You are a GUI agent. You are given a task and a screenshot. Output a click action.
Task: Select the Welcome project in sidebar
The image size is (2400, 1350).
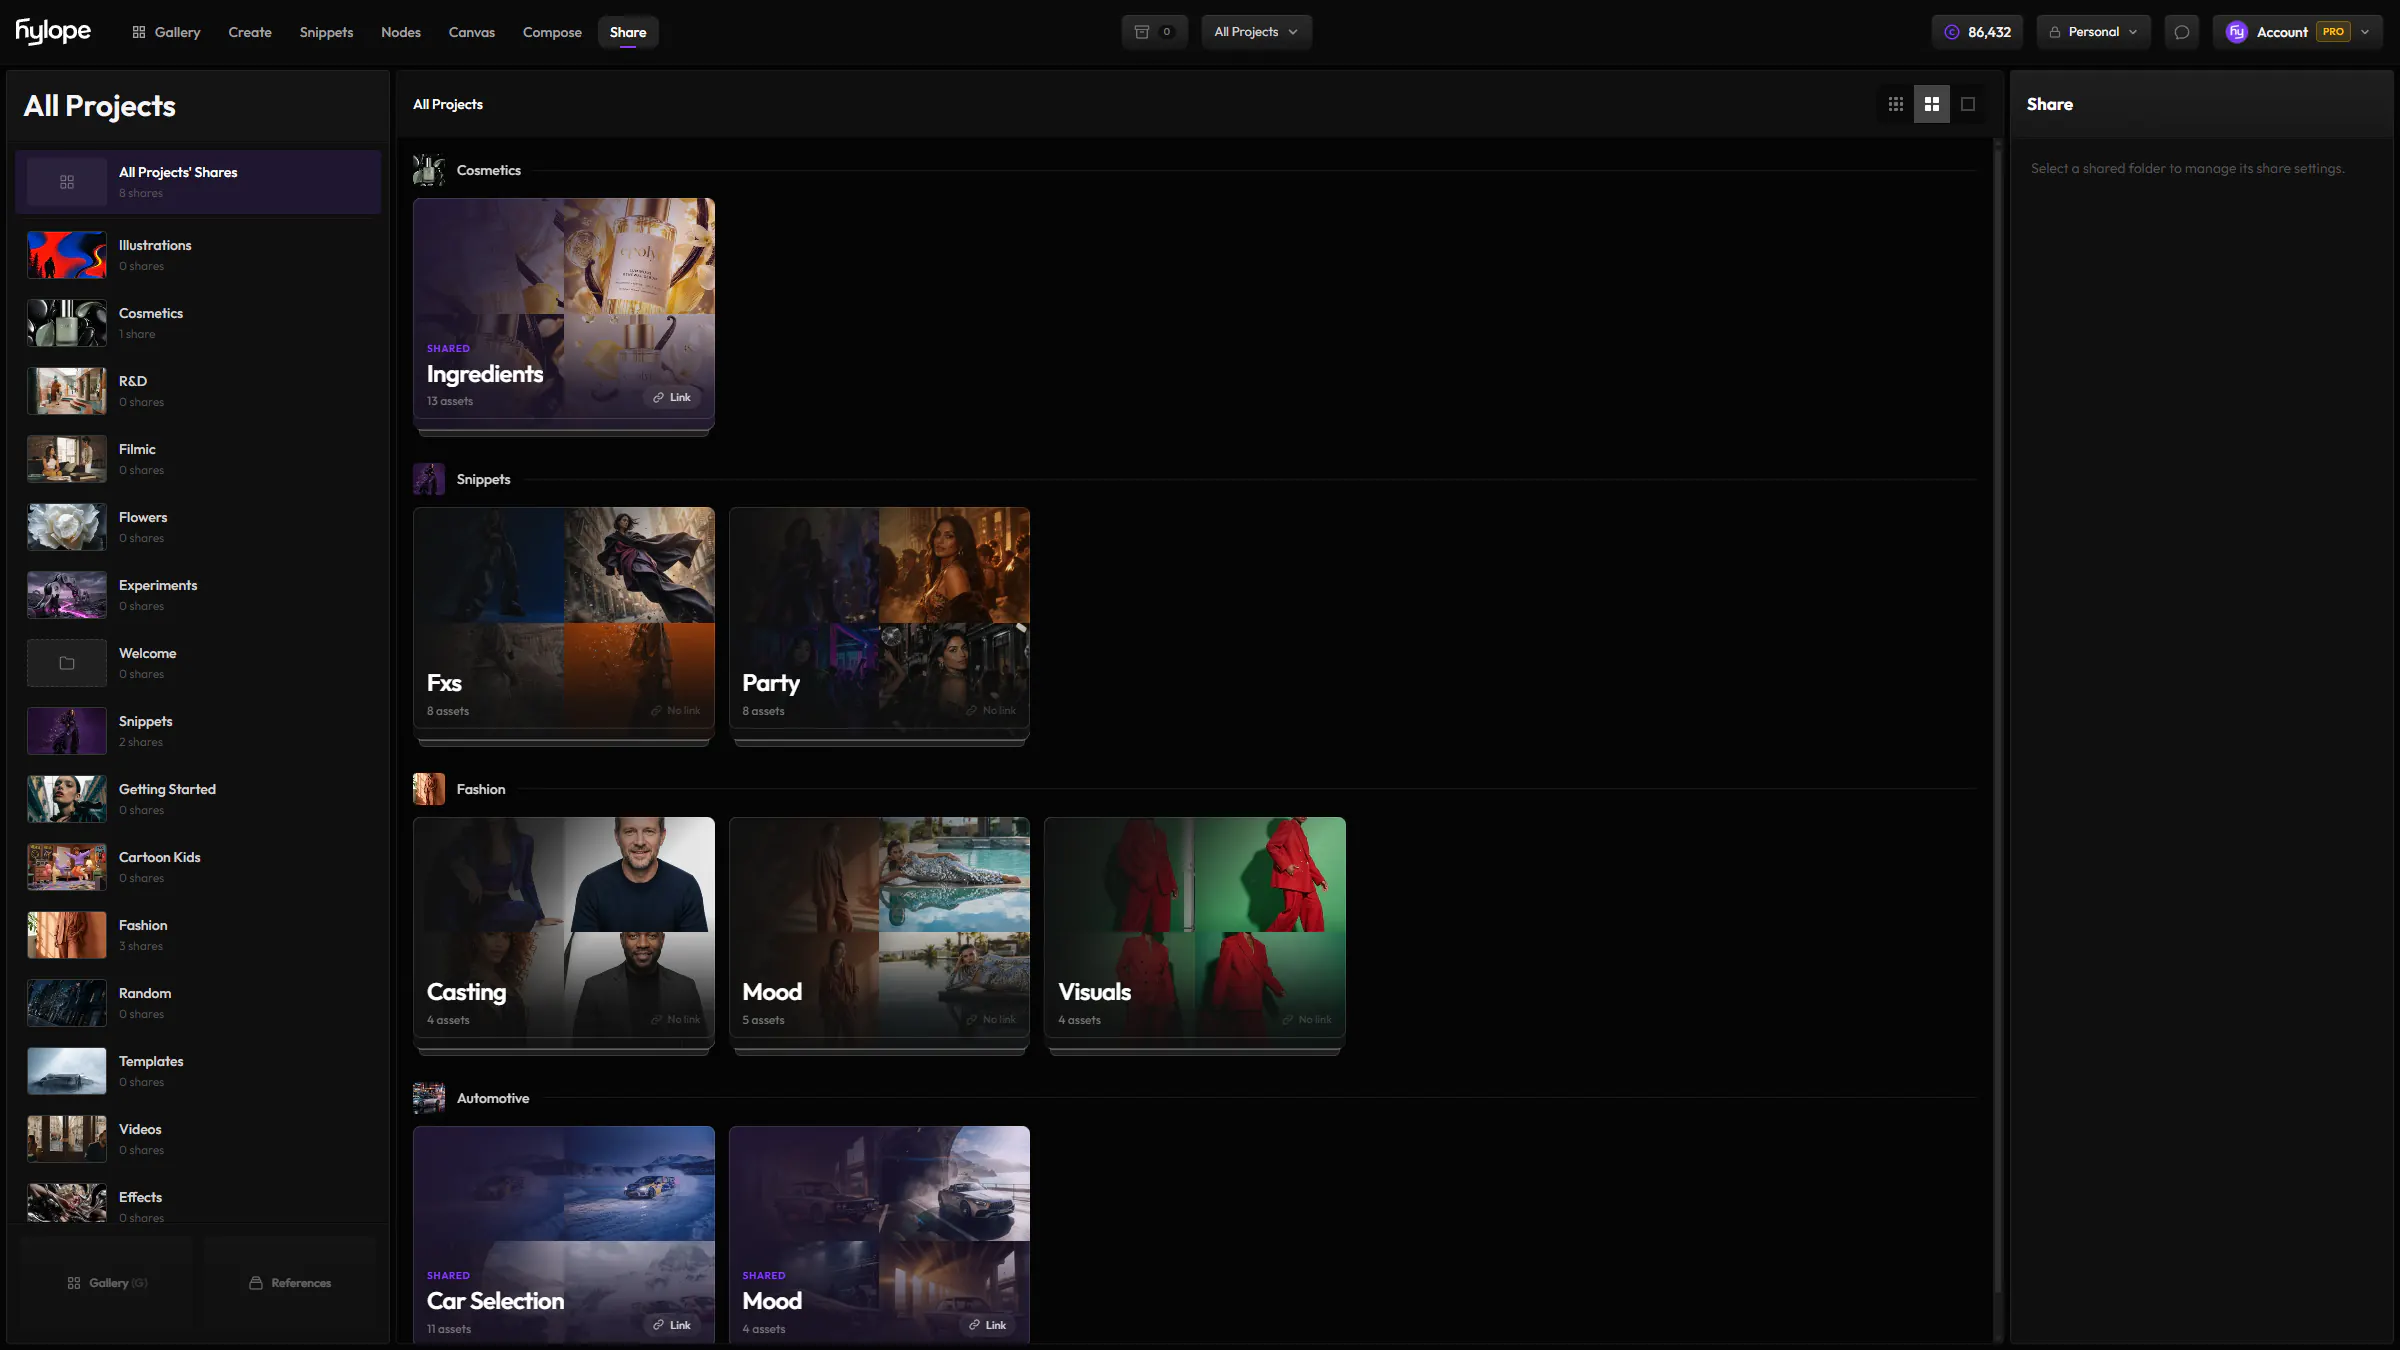(x=198, y=663)
